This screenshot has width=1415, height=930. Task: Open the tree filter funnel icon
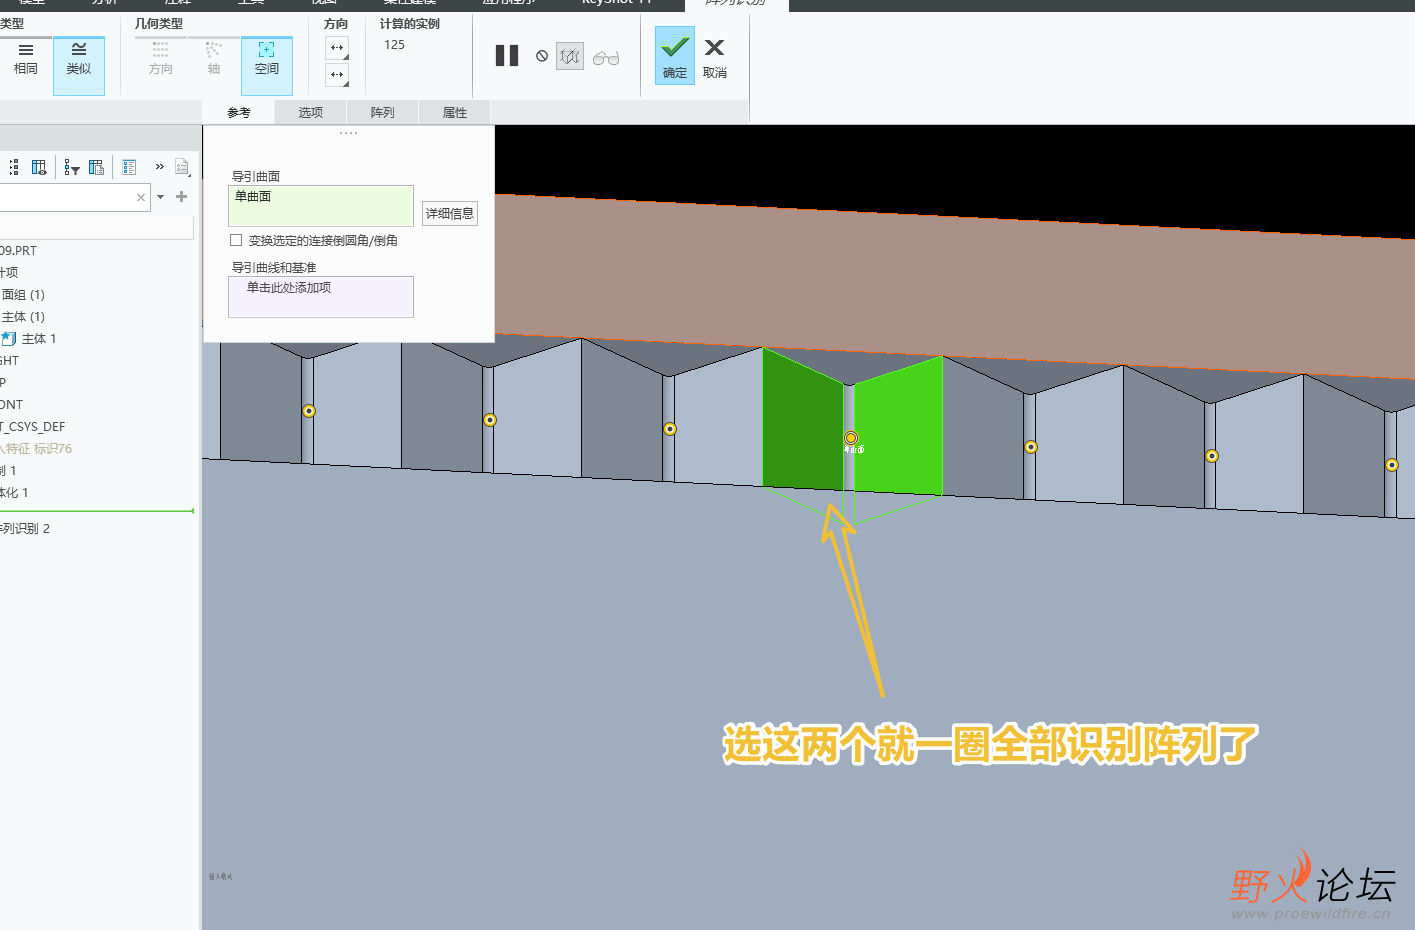(x=71, y=167)
